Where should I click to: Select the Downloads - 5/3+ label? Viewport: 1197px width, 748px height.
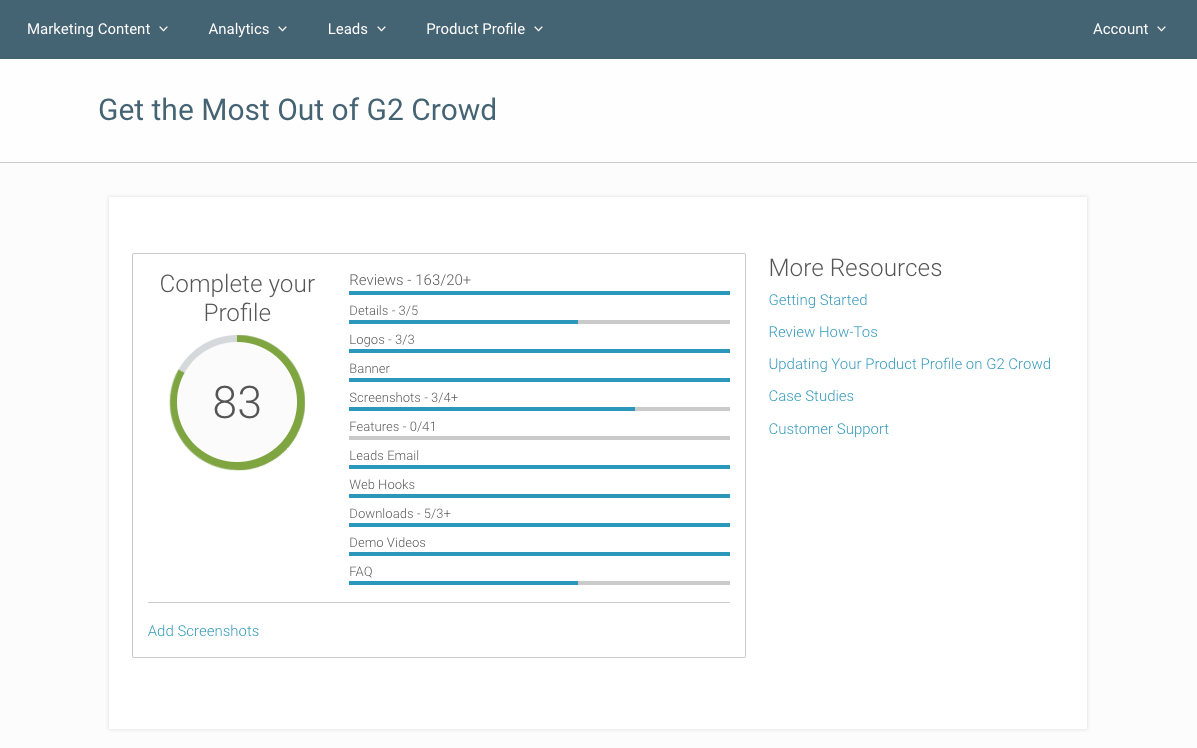(x=400, y=514)
